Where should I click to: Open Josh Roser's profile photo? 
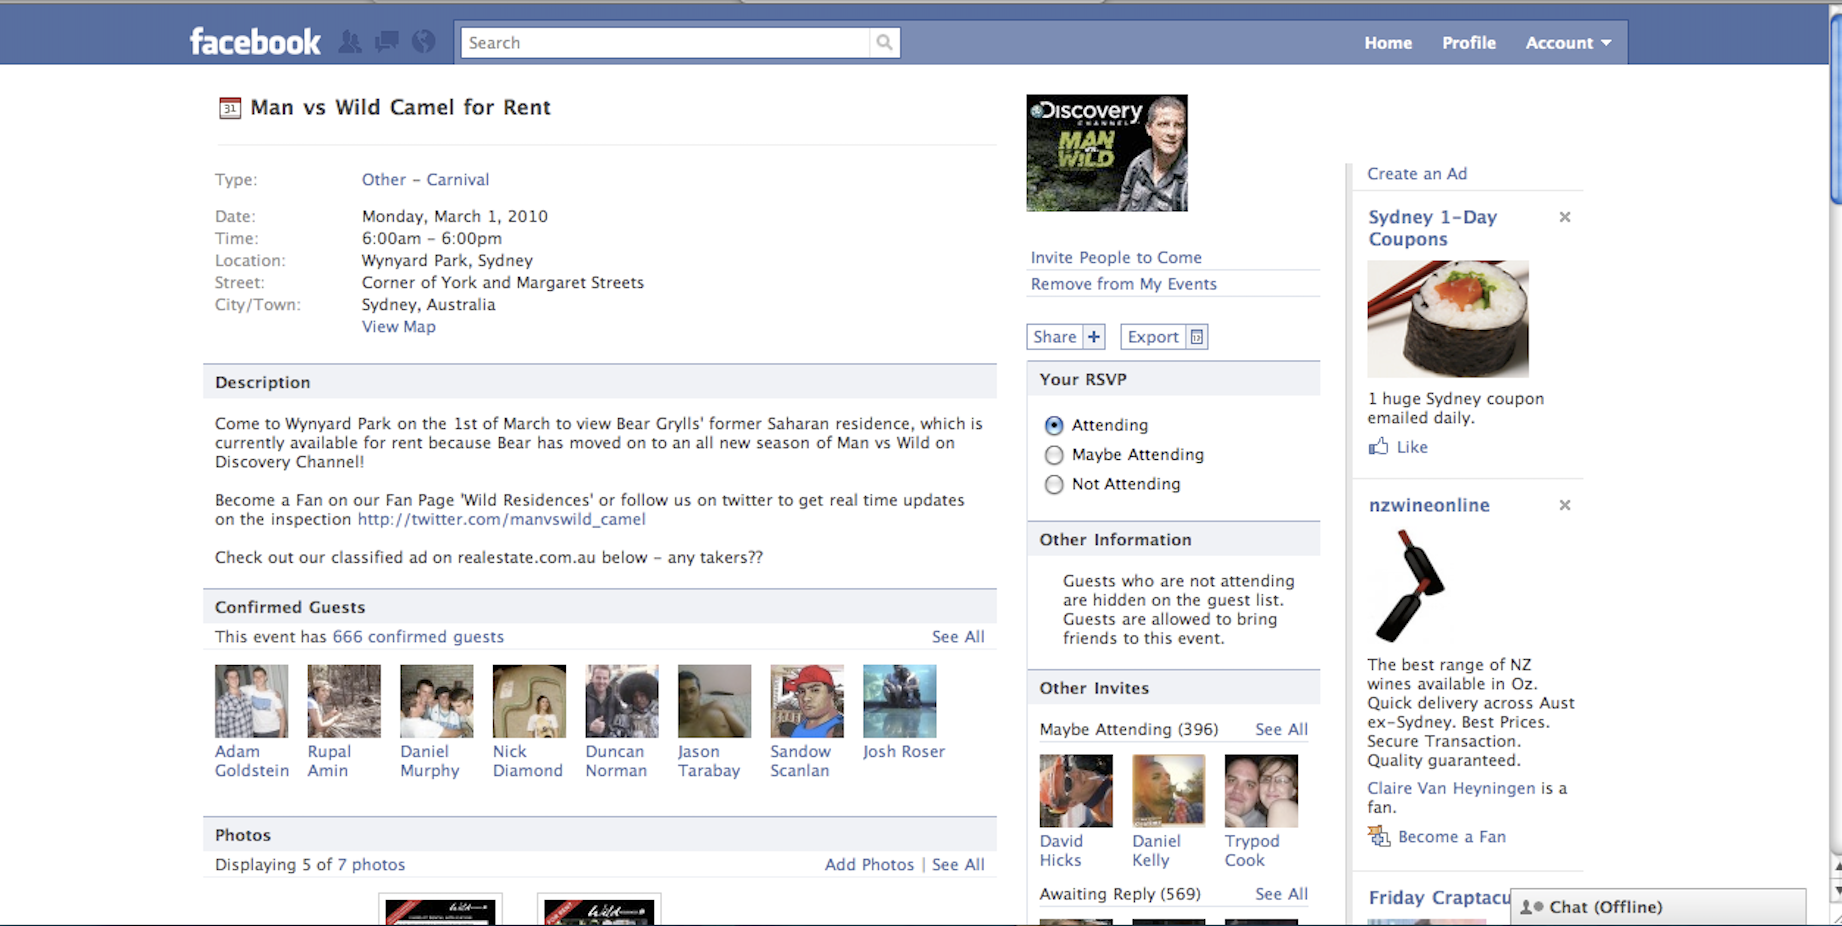coord(900,701)
